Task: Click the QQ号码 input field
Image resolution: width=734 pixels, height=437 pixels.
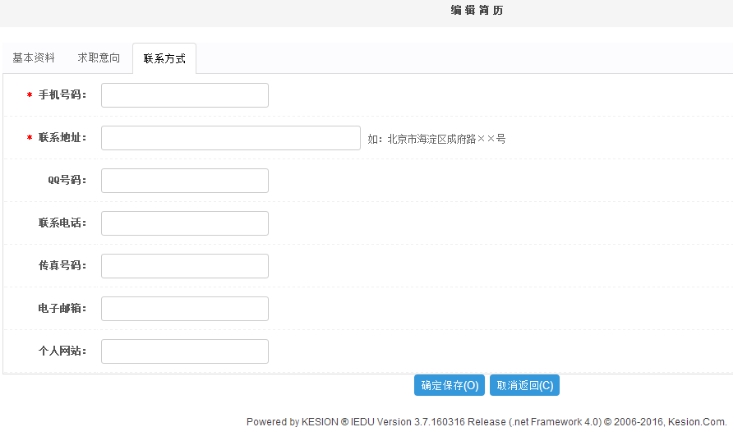Action: (185, 180)
